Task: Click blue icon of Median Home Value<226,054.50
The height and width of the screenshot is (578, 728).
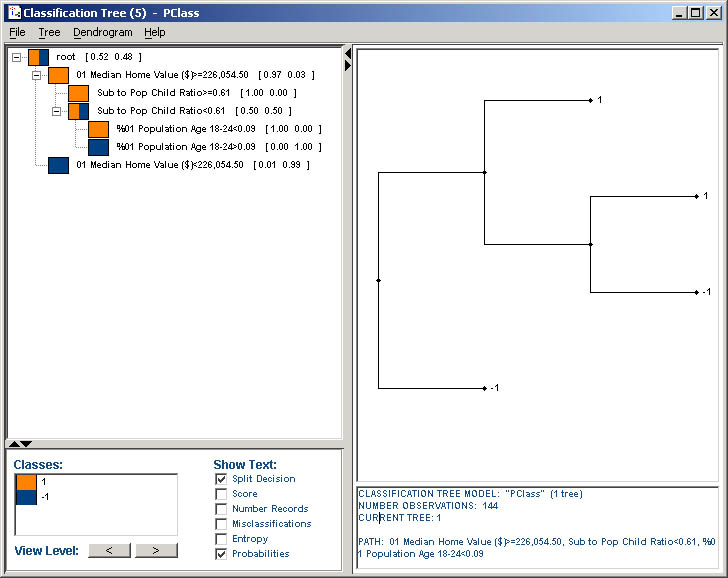Action: [x=58, y=165]
